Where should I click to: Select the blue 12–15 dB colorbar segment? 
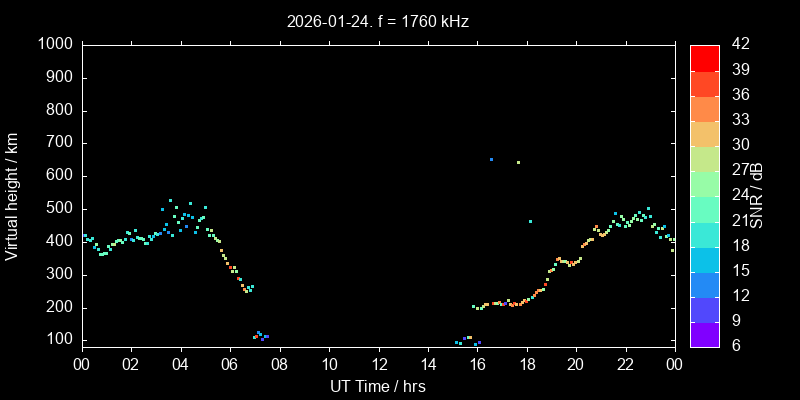(705, 284)
